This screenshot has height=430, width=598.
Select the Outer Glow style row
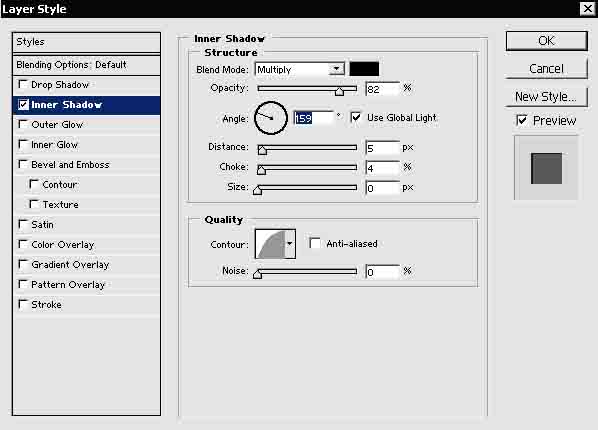(86, 124)
